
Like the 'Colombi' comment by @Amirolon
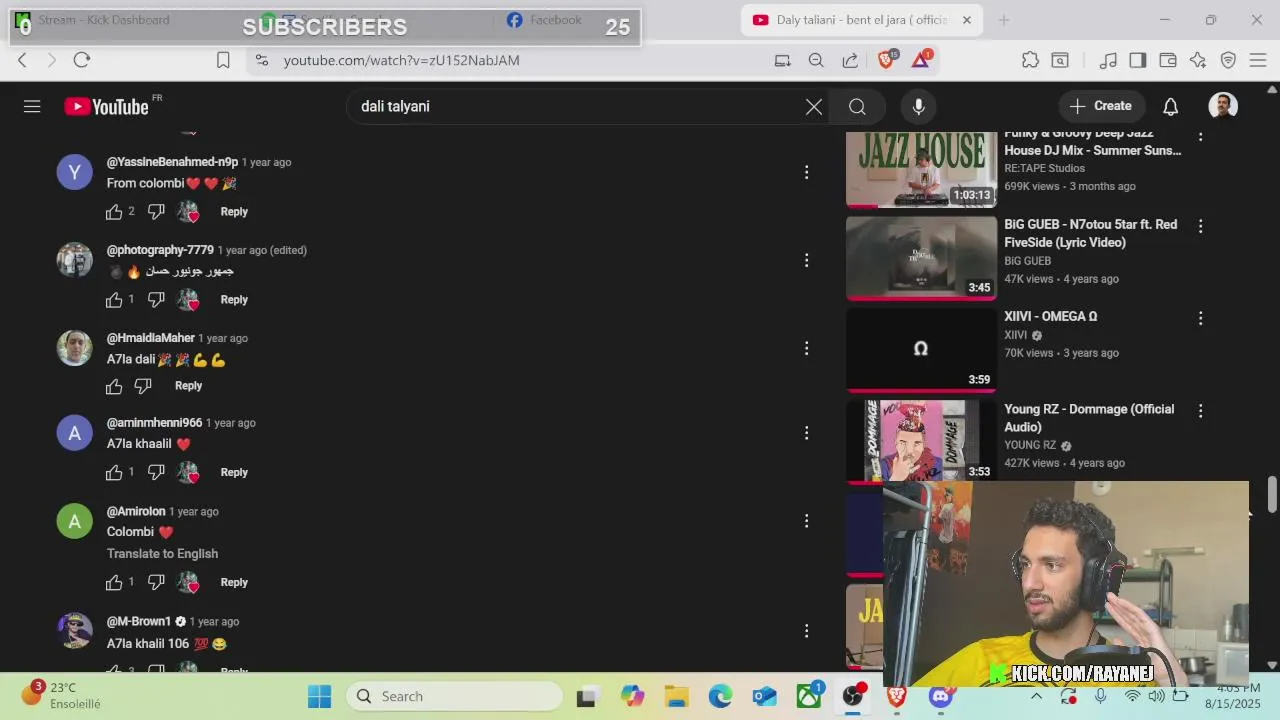[x=114, y=582]
